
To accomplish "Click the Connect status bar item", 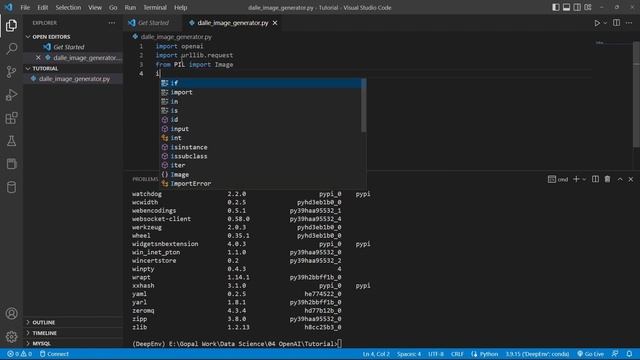I will 54,354.
